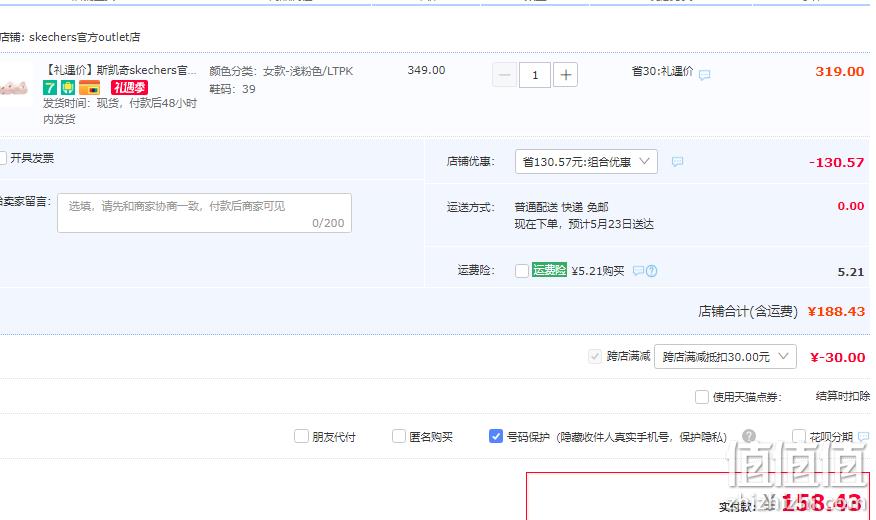Click the quantity input field showing 1
Screen dimensions: 876x520
[x=535, y=75]
